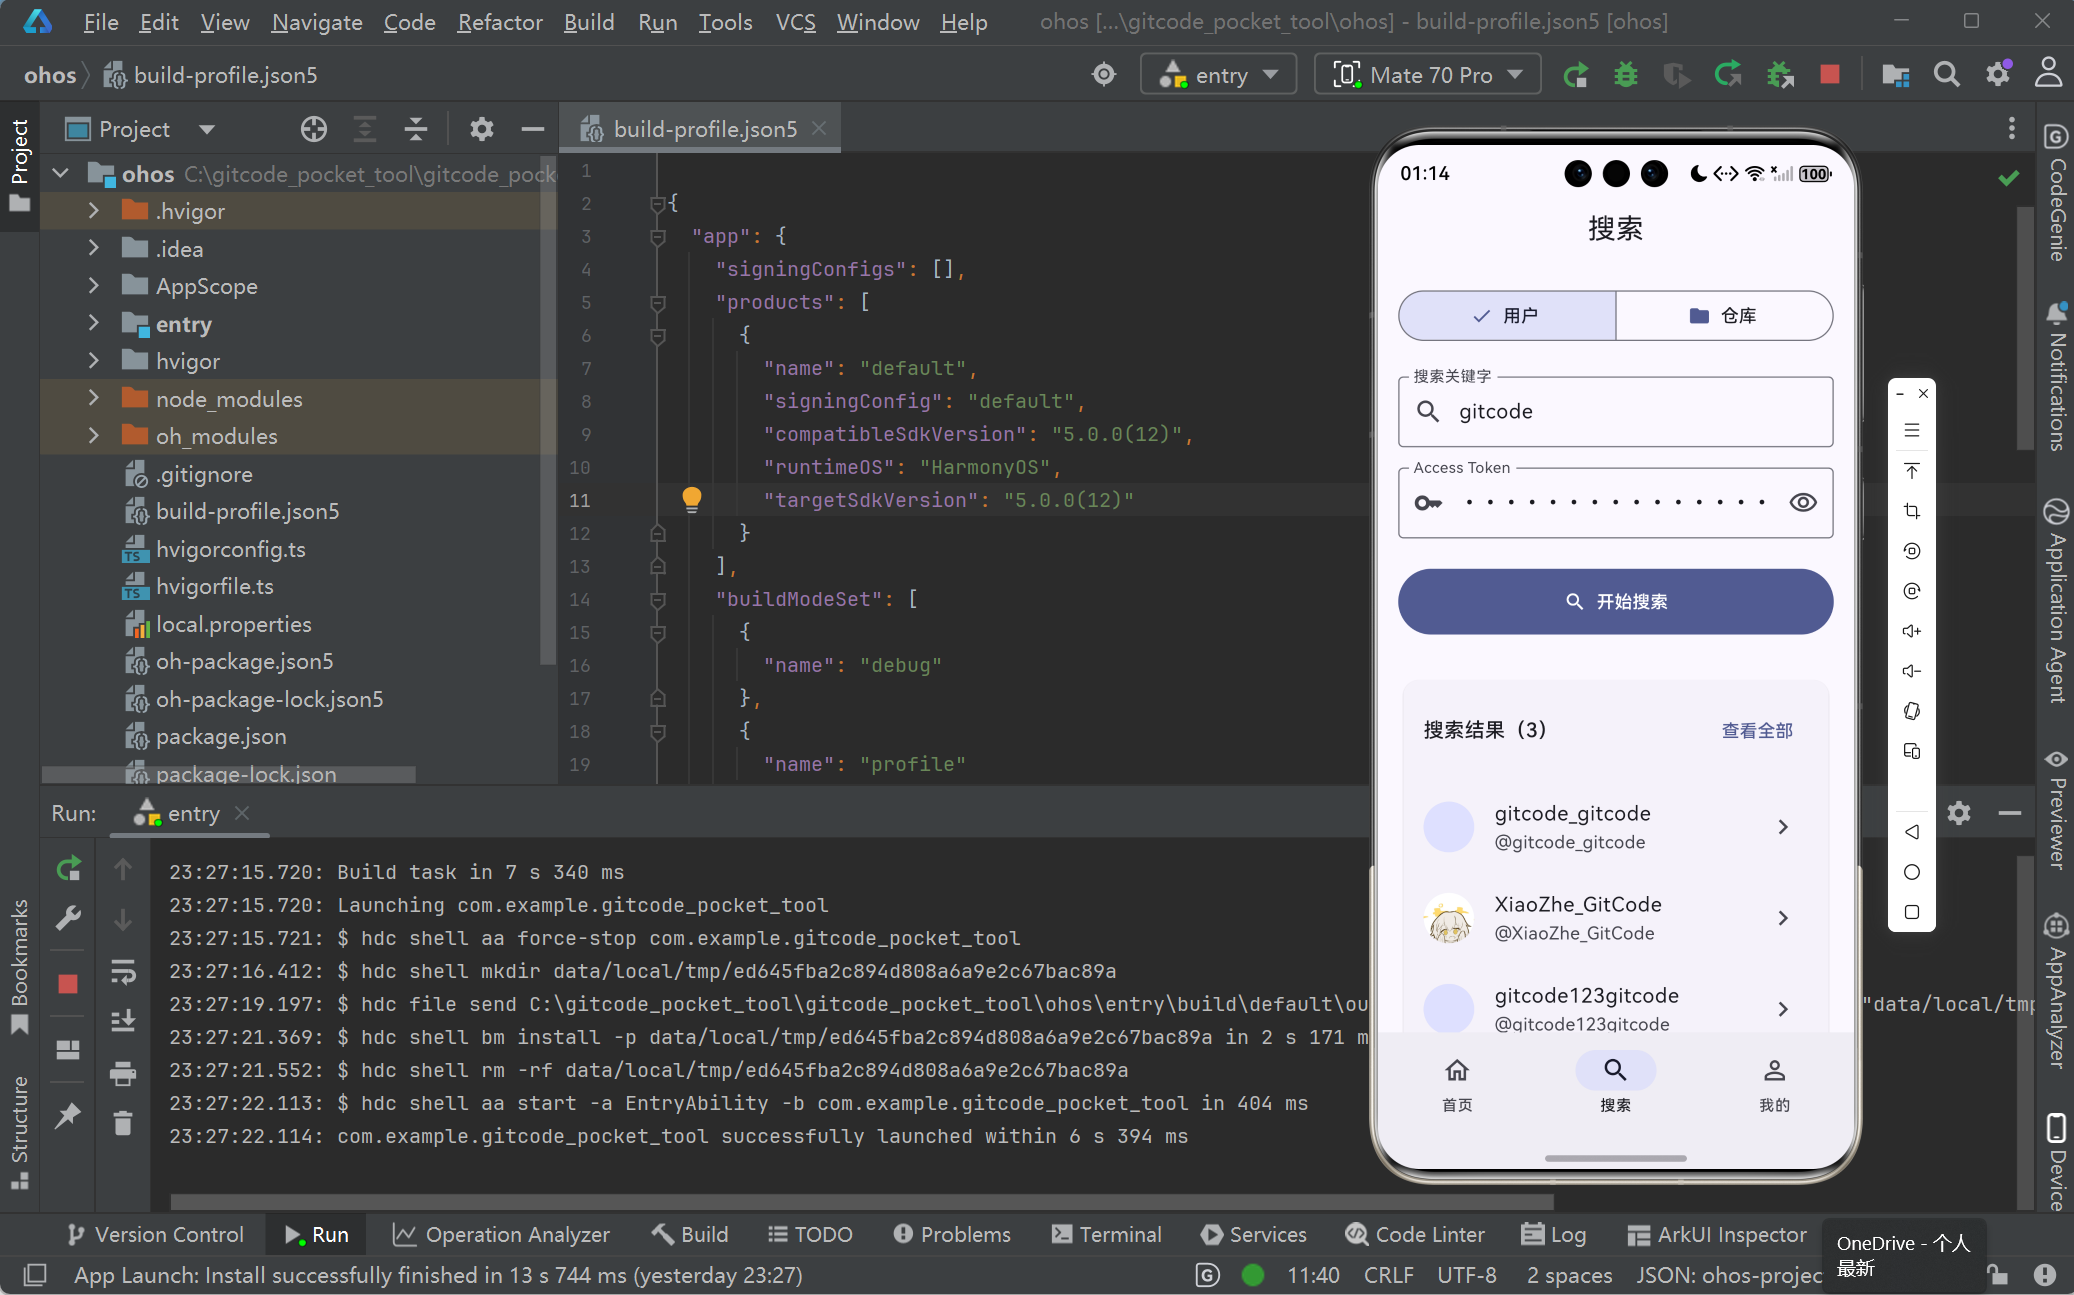2074x1295 pixels.
Task: Toggle Access Token visibility eye icon
Action: point(1802,502)
